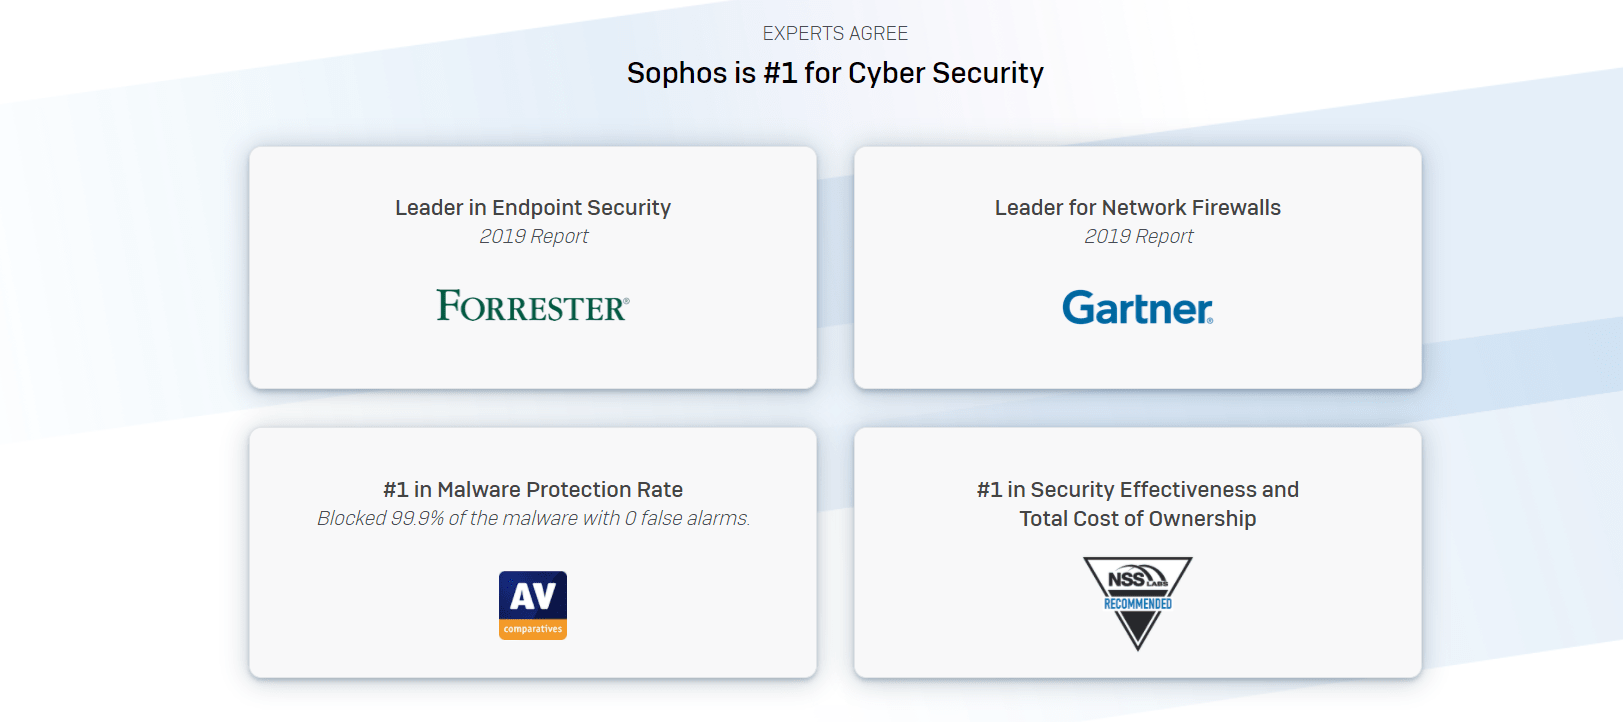The image size is (1623, 722).
Task: Open the Leader for Network Firewalls heading
Action: pos(1138,208)
